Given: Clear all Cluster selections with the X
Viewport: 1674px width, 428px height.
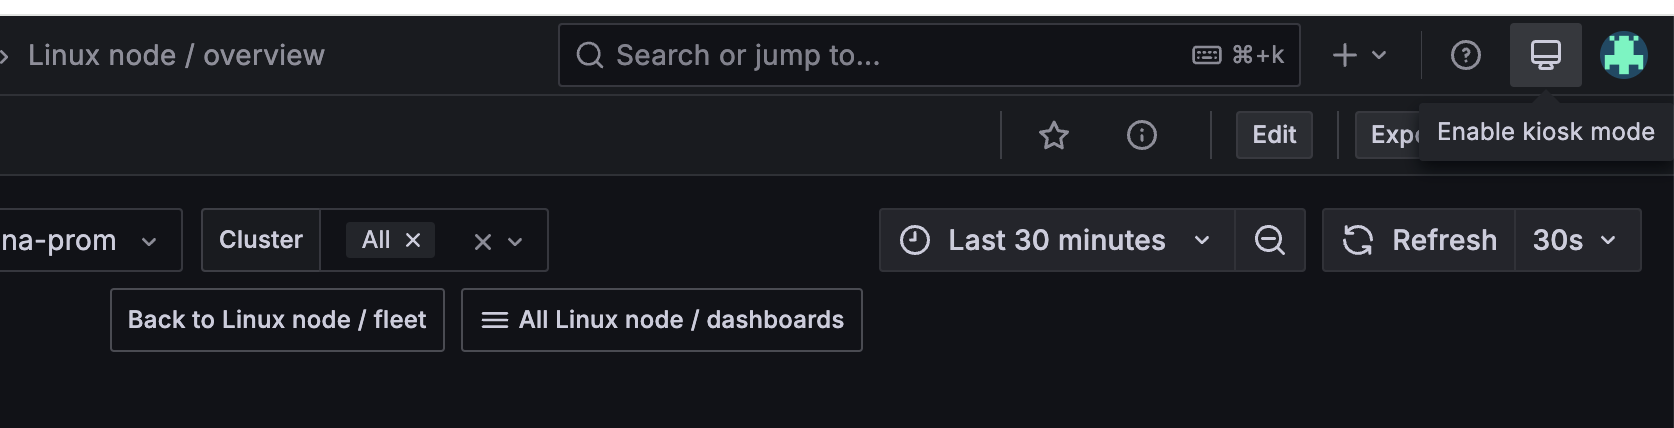Looking at the screenshot, I should pos(482,241).
